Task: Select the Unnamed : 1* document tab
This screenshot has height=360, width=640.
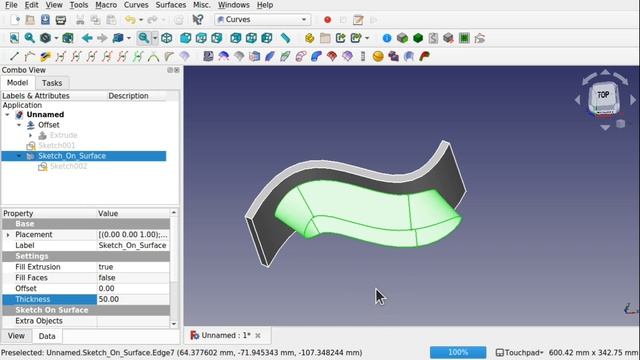Action: (x=226, y=336)
